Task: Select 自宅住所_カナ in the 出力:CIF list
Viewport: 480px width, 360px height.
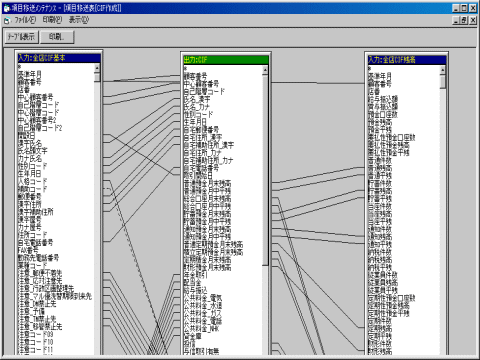Action: pos(202,153)
